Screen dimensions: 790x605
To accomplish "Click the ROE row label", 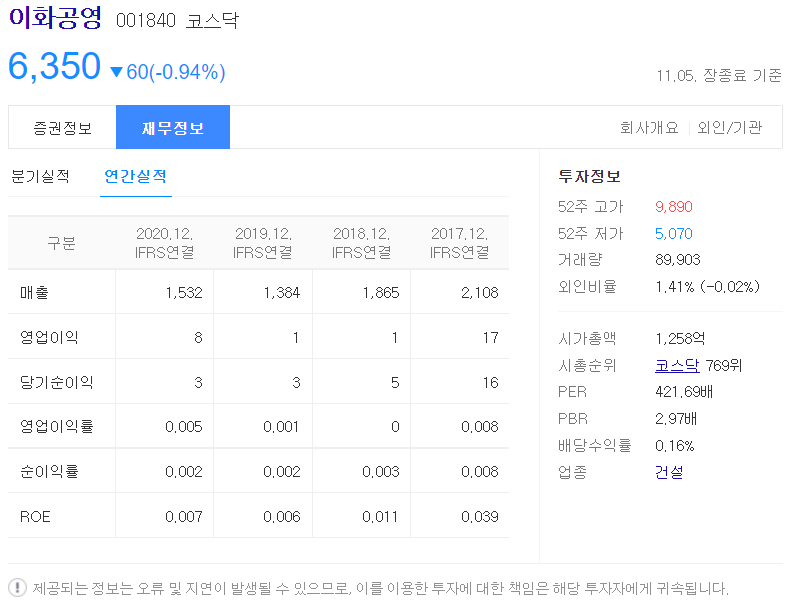I will tap(35, 517).
